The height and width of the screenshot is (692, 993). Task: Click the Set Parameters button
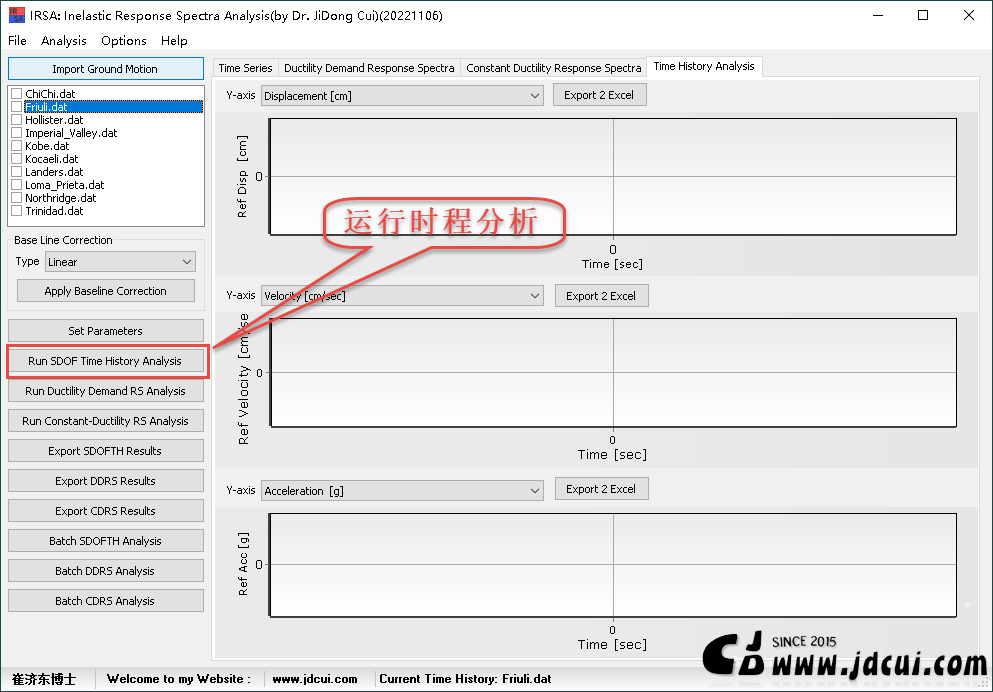[x=106, y=331]
